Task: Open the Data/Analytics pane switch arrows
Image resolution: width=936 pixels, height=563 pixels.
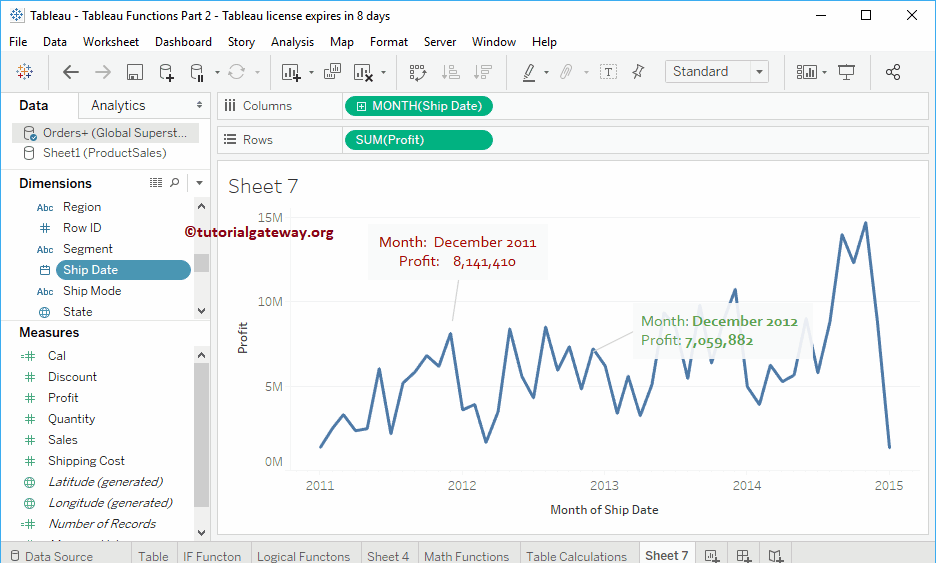Action: point(199,105)
